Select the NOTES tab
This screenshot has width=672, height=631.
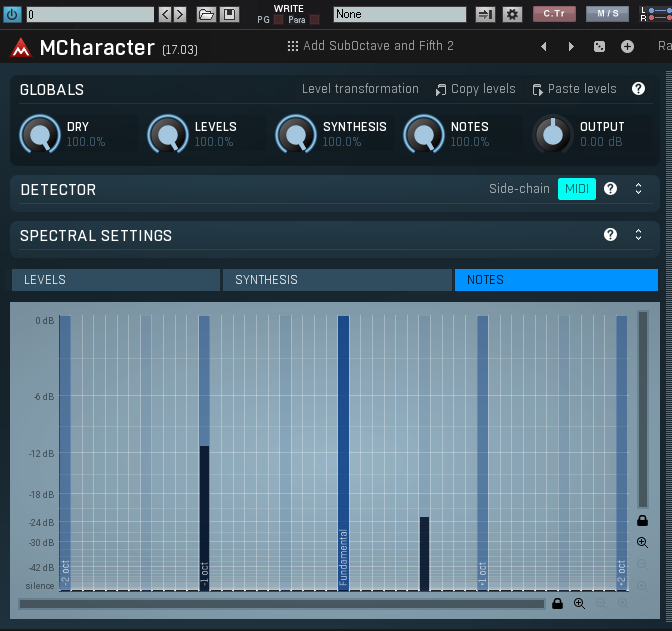pyautogui.click(x=556, y=280)
